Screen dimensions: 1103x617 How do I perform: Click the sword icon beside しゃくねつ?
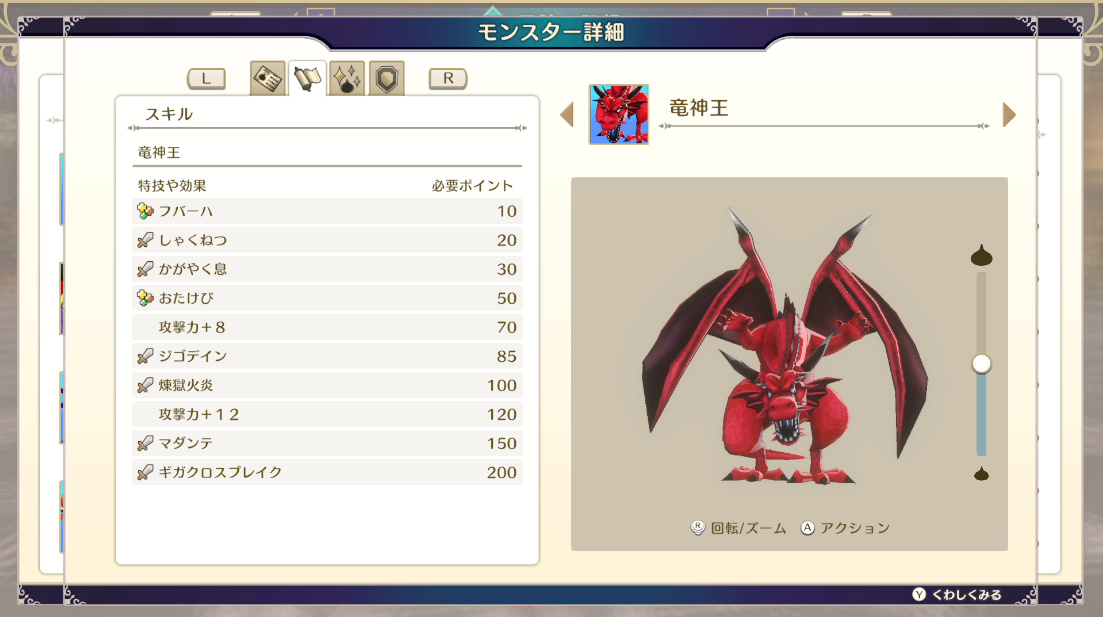[145, 240]
